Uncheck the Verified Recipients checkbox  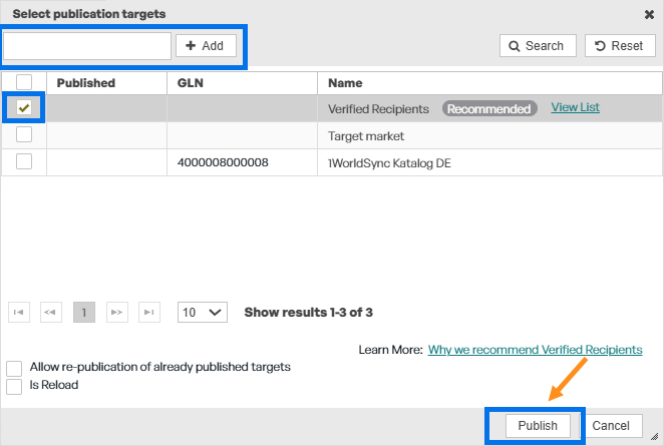(x=24, y=108)
